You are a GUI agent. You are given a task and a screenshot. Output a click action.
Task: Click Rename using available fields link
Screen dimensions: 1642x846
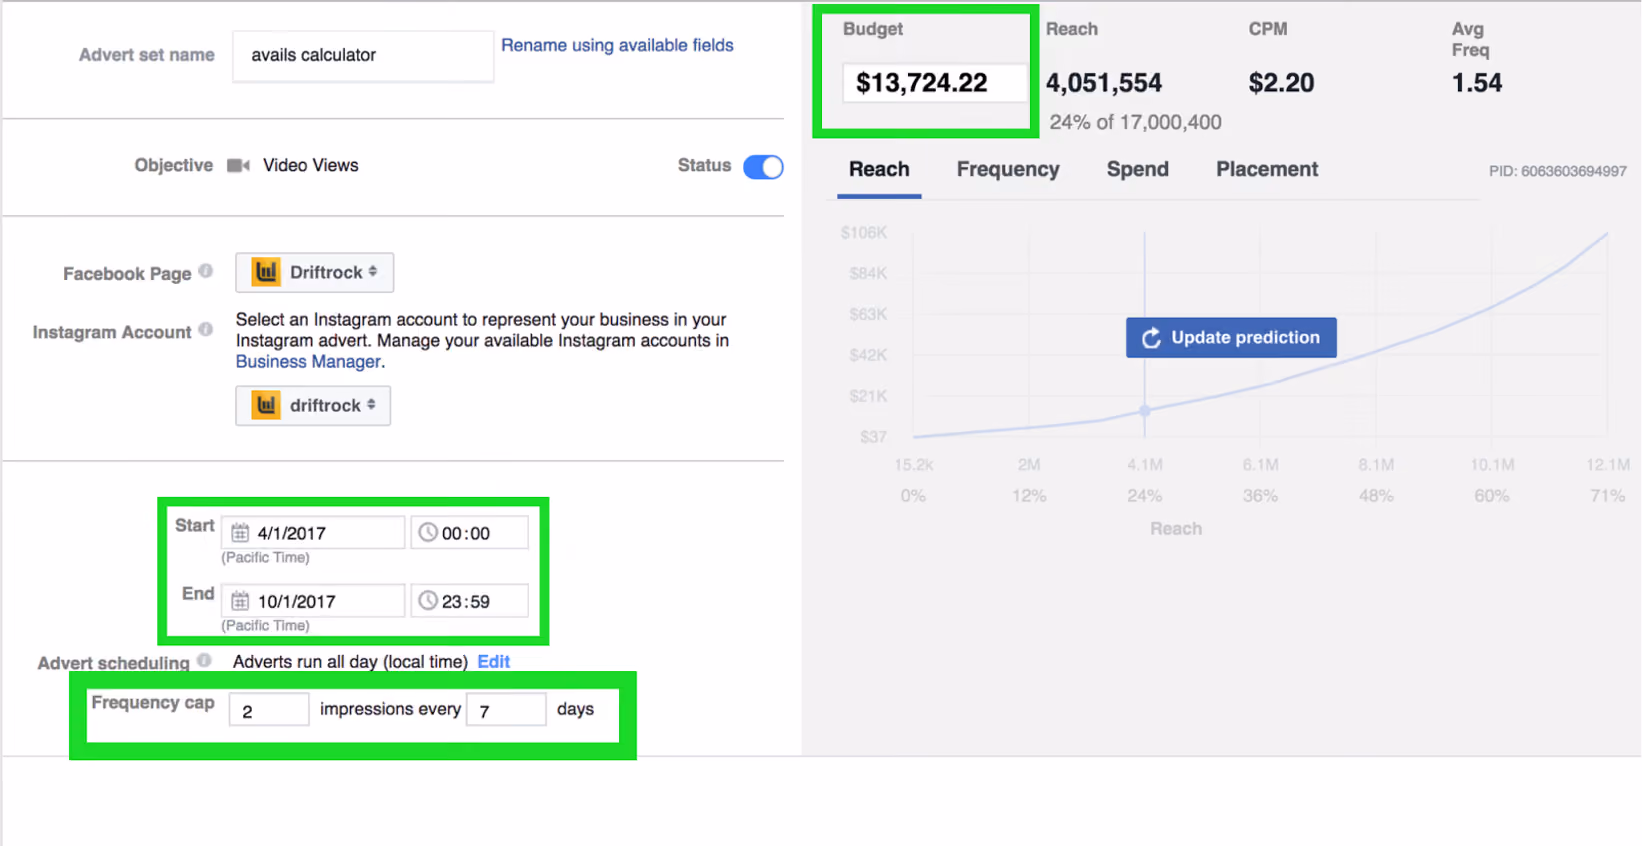point(617,45)
